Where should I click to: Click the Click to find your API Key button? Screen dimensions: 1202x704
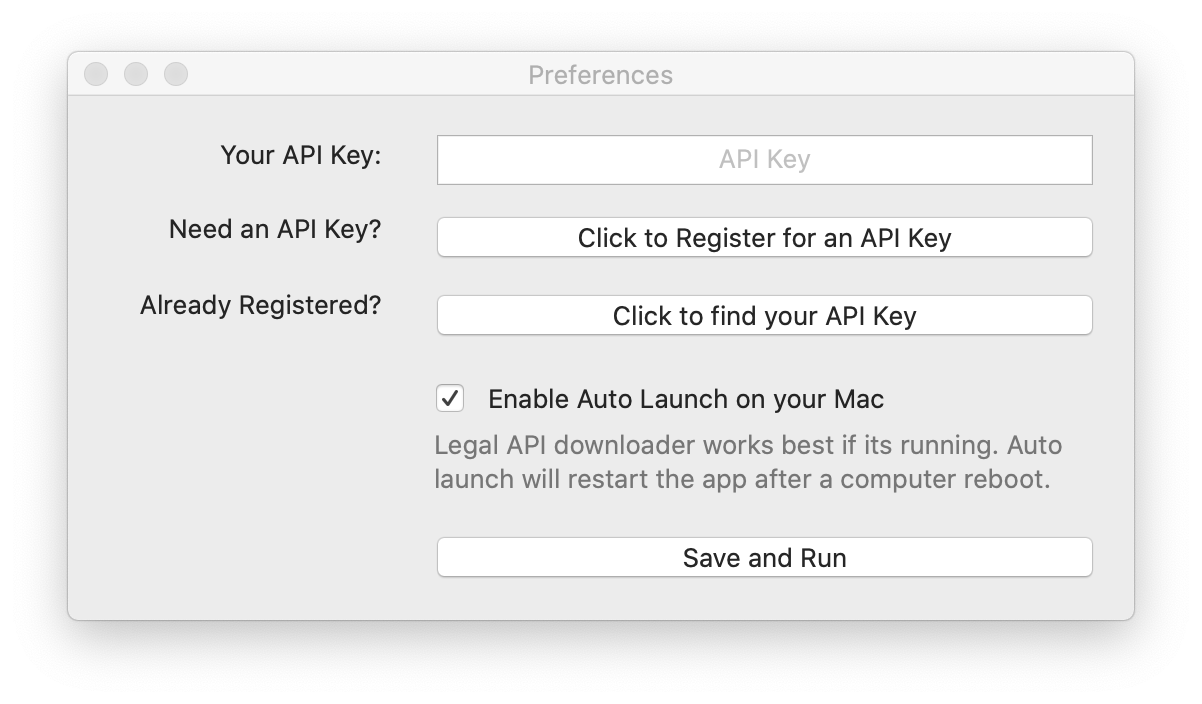tap(764, 316)
